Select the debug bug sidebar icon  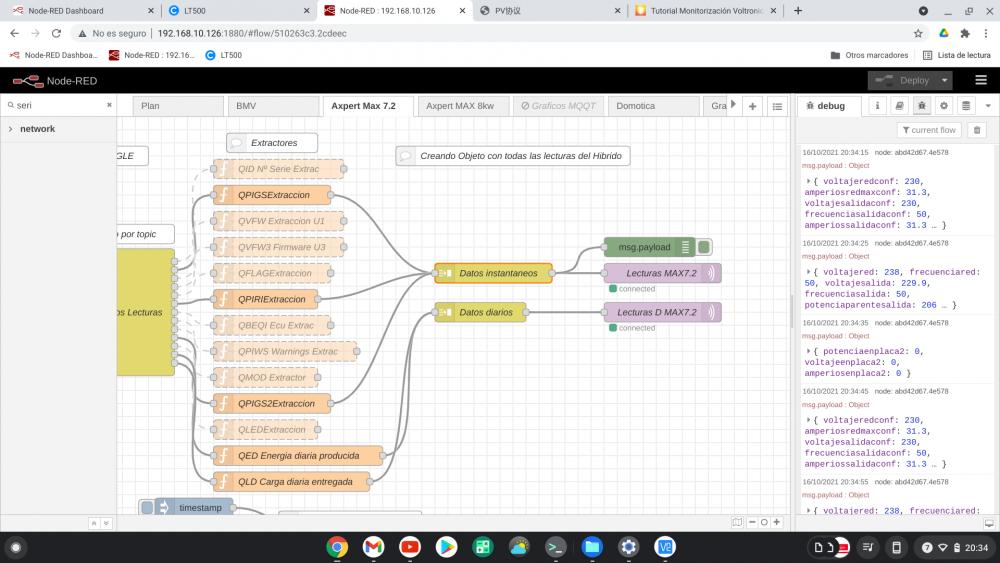tap(922, 106)
